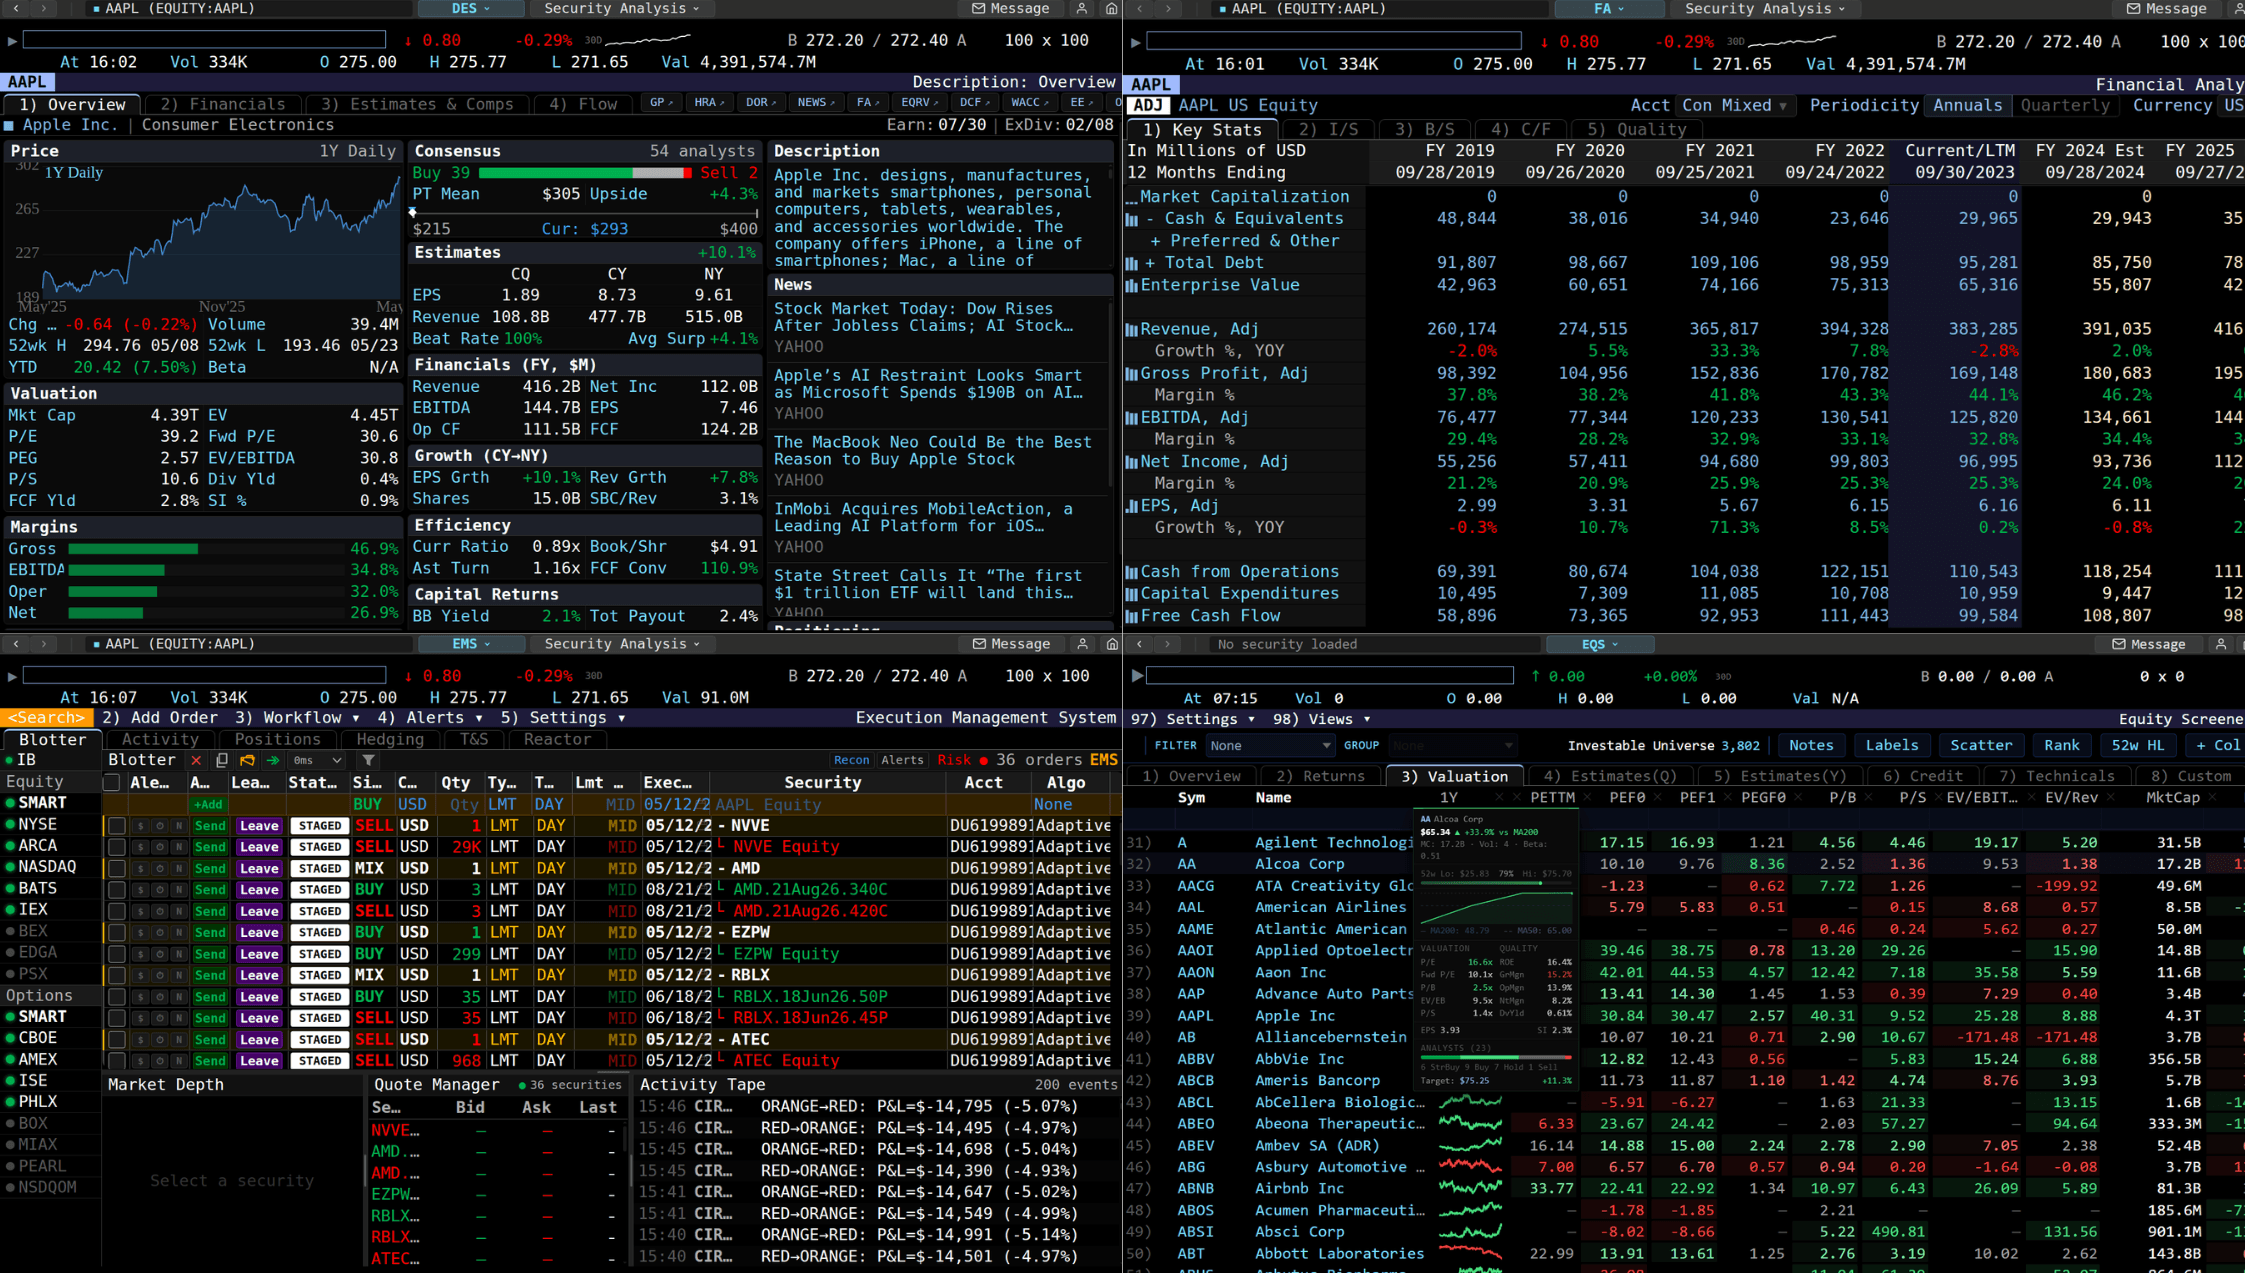Image resolution: width=2245 pixels, height=1273 pixels.
Task: Go forward using DES panel forward arrow
Action: (x=44, y=8)
